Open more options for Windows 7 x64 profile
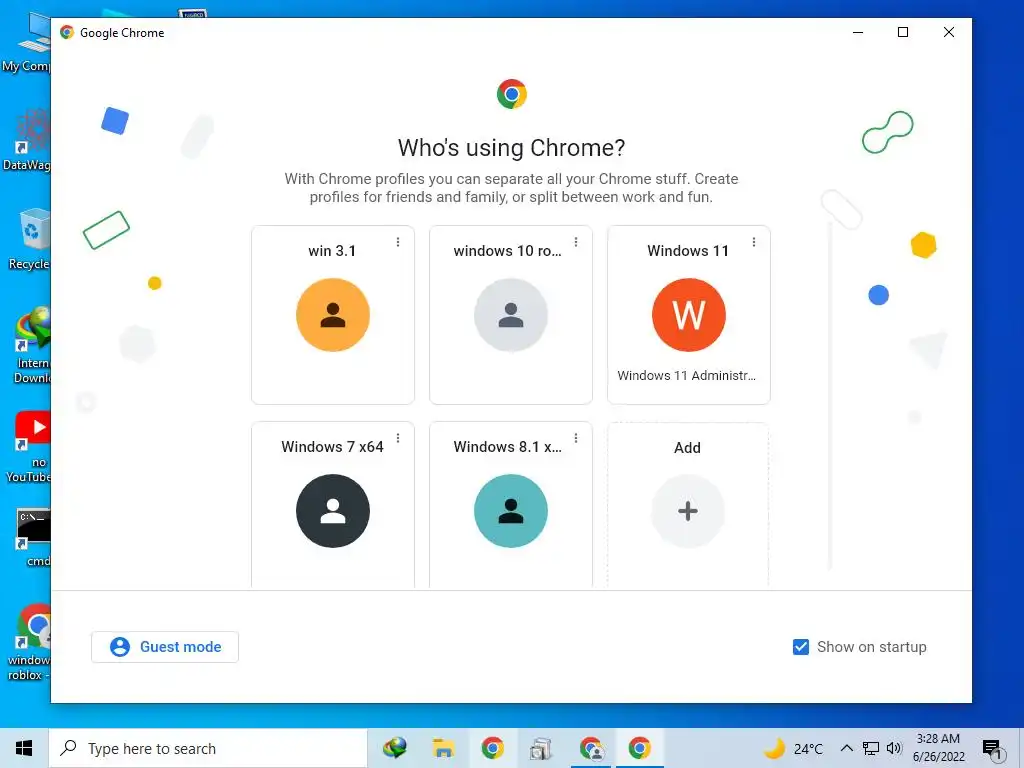The image size is (1024, 768). click(x=398, y=438)
